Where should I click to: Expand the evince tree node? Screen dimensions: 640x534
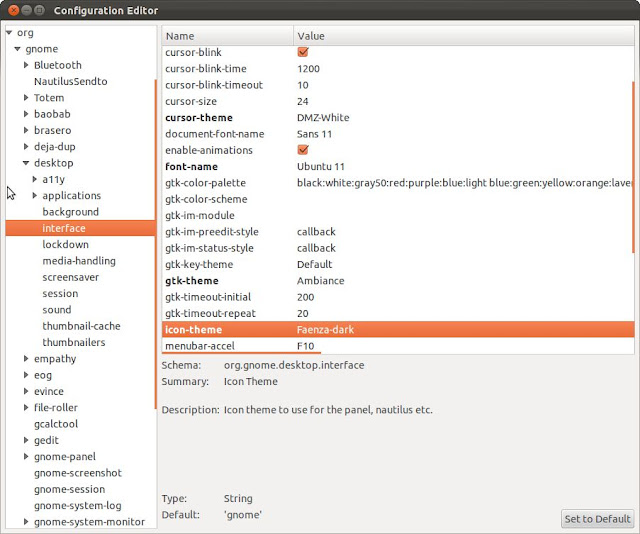(x=26, y=392)
